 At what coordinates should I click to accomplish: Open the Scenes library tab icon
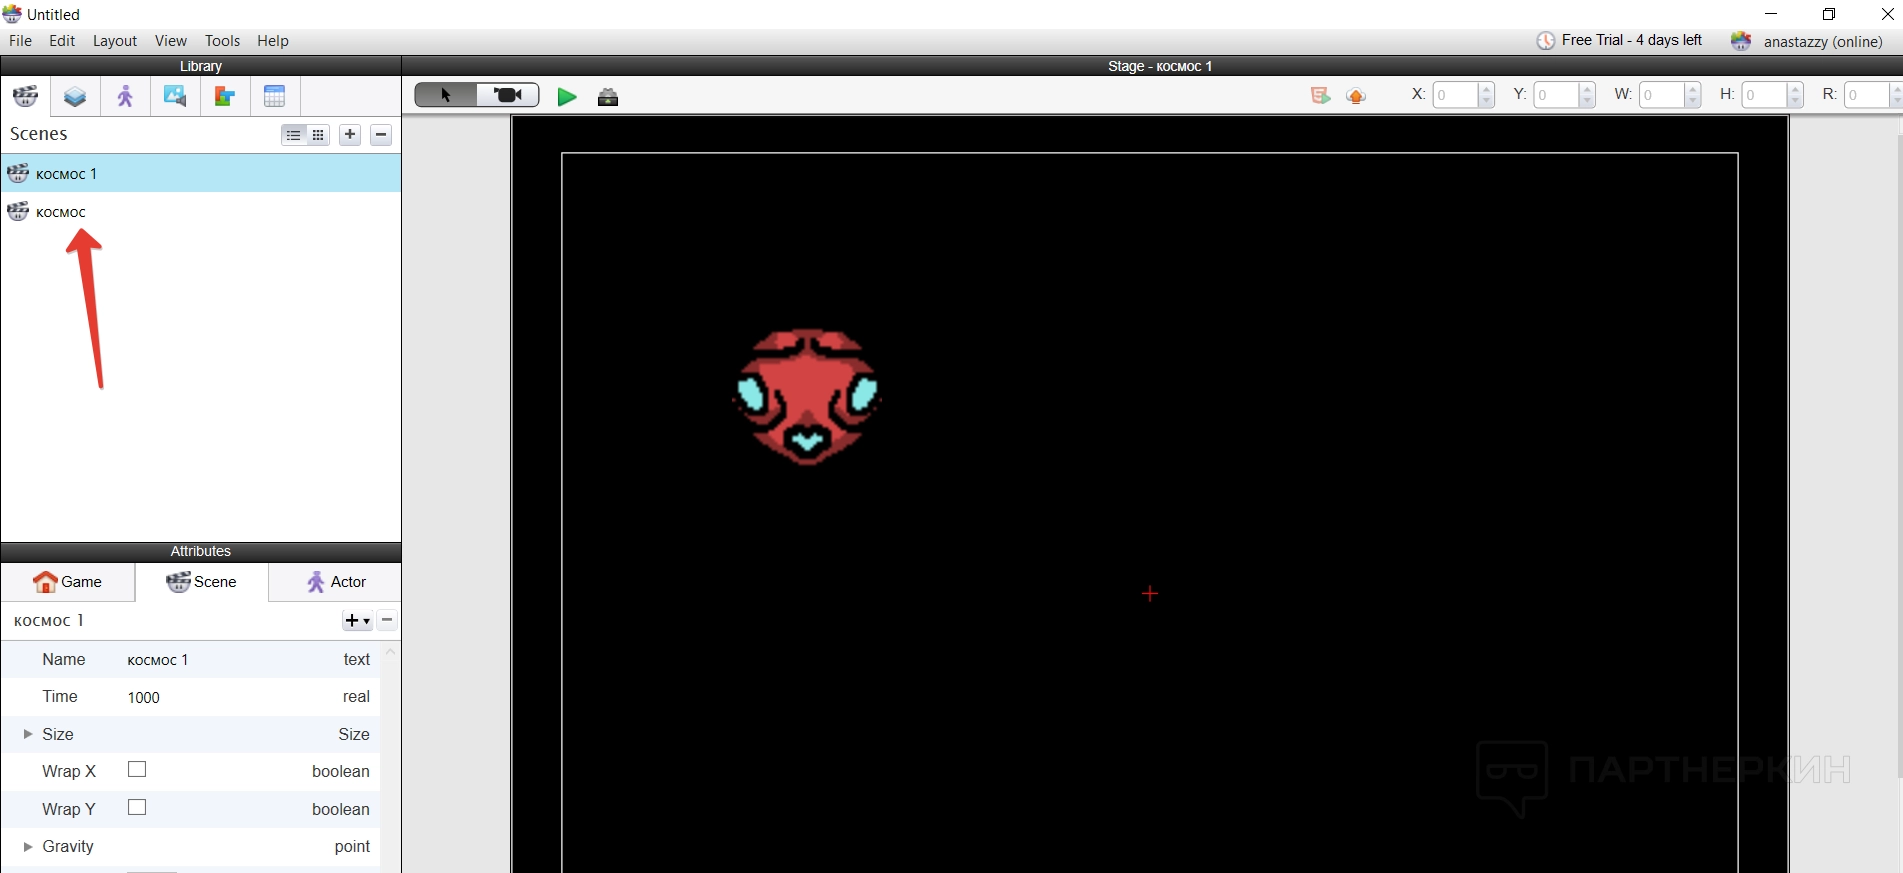click(x=25, y=97)
